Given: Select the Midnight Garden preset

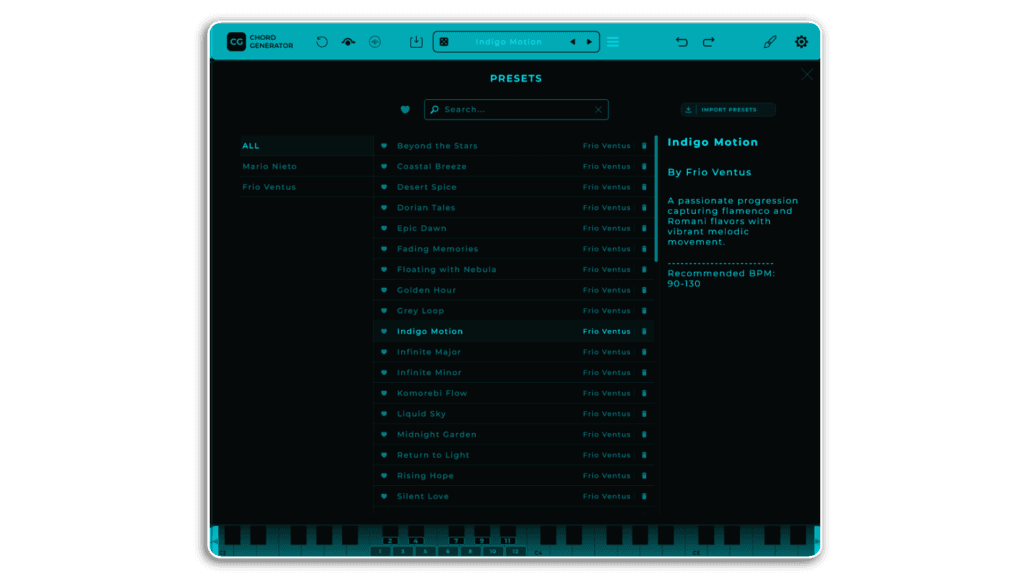Looking at the screenshot, I should point(438,434).
